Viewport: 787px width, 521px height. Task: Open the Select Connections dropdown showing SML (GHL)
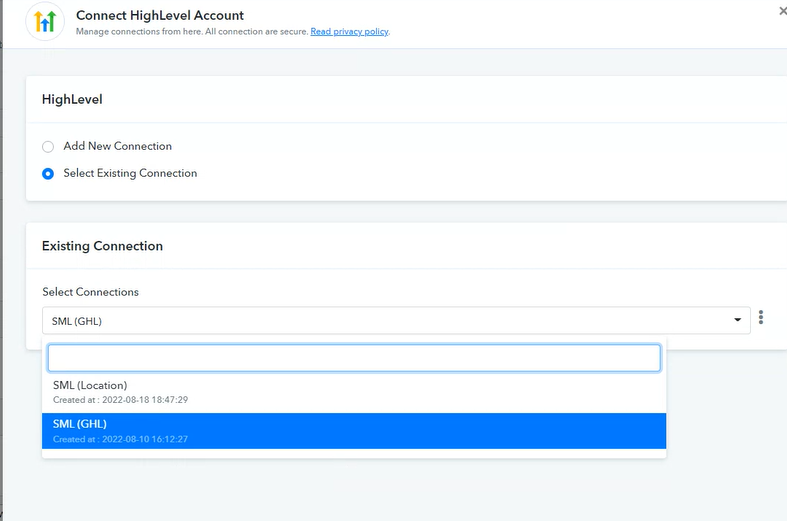[396, 321]
